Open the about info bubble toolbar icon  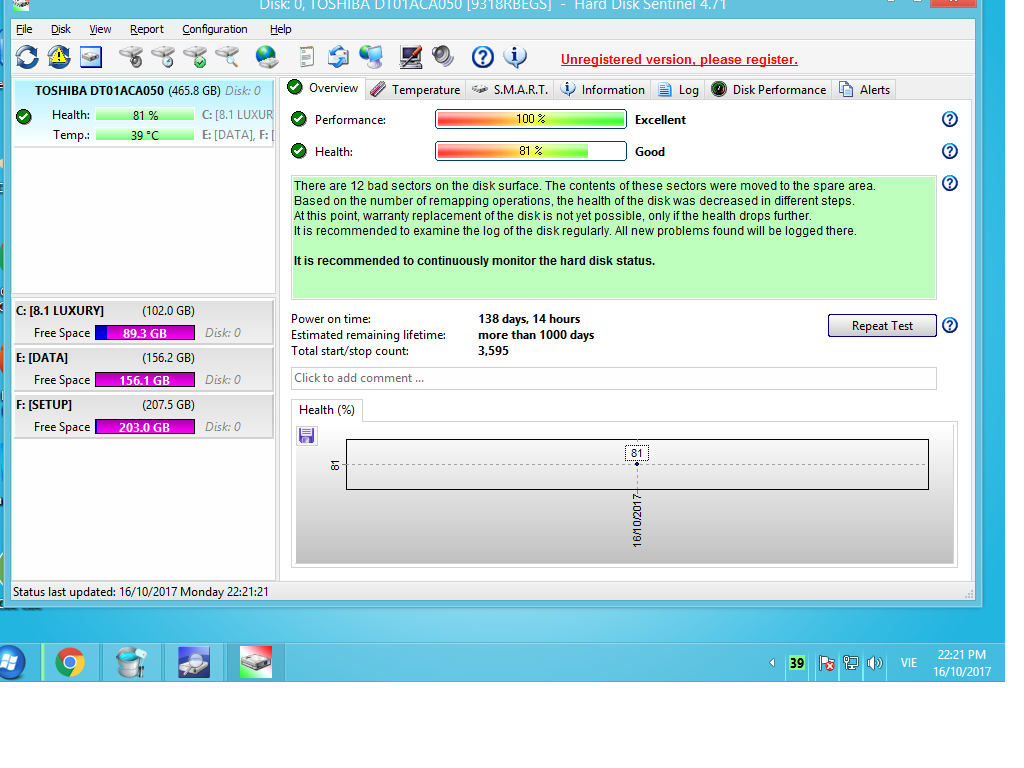515,57
